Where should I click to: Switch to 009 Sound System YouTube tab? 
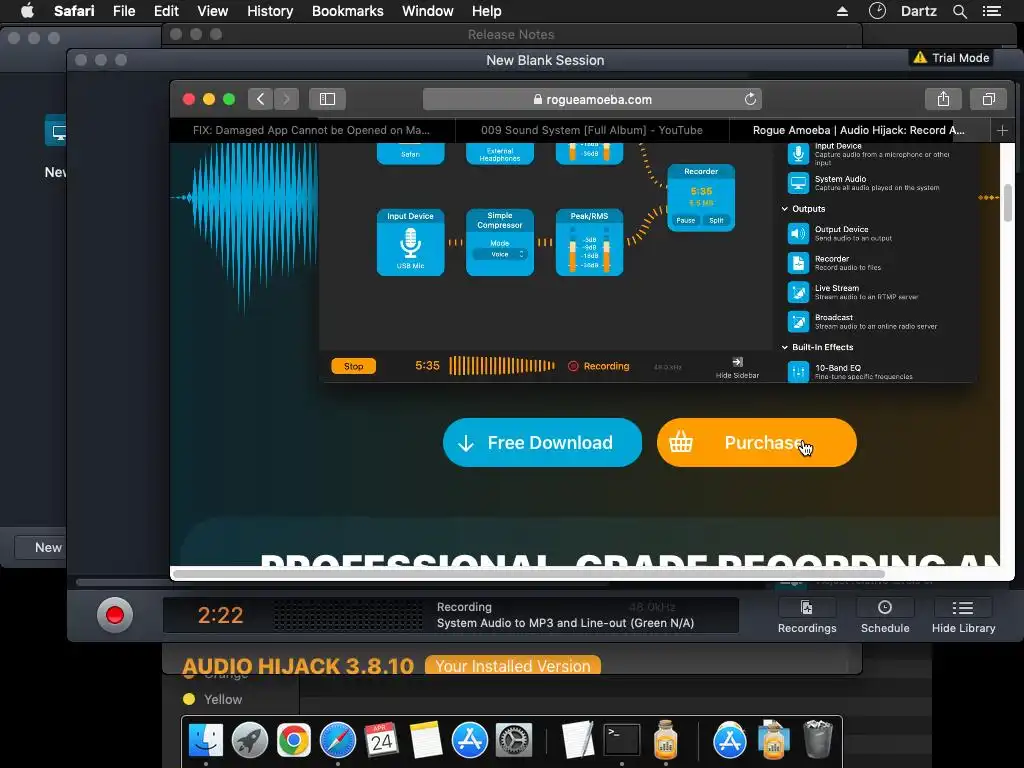592,130
